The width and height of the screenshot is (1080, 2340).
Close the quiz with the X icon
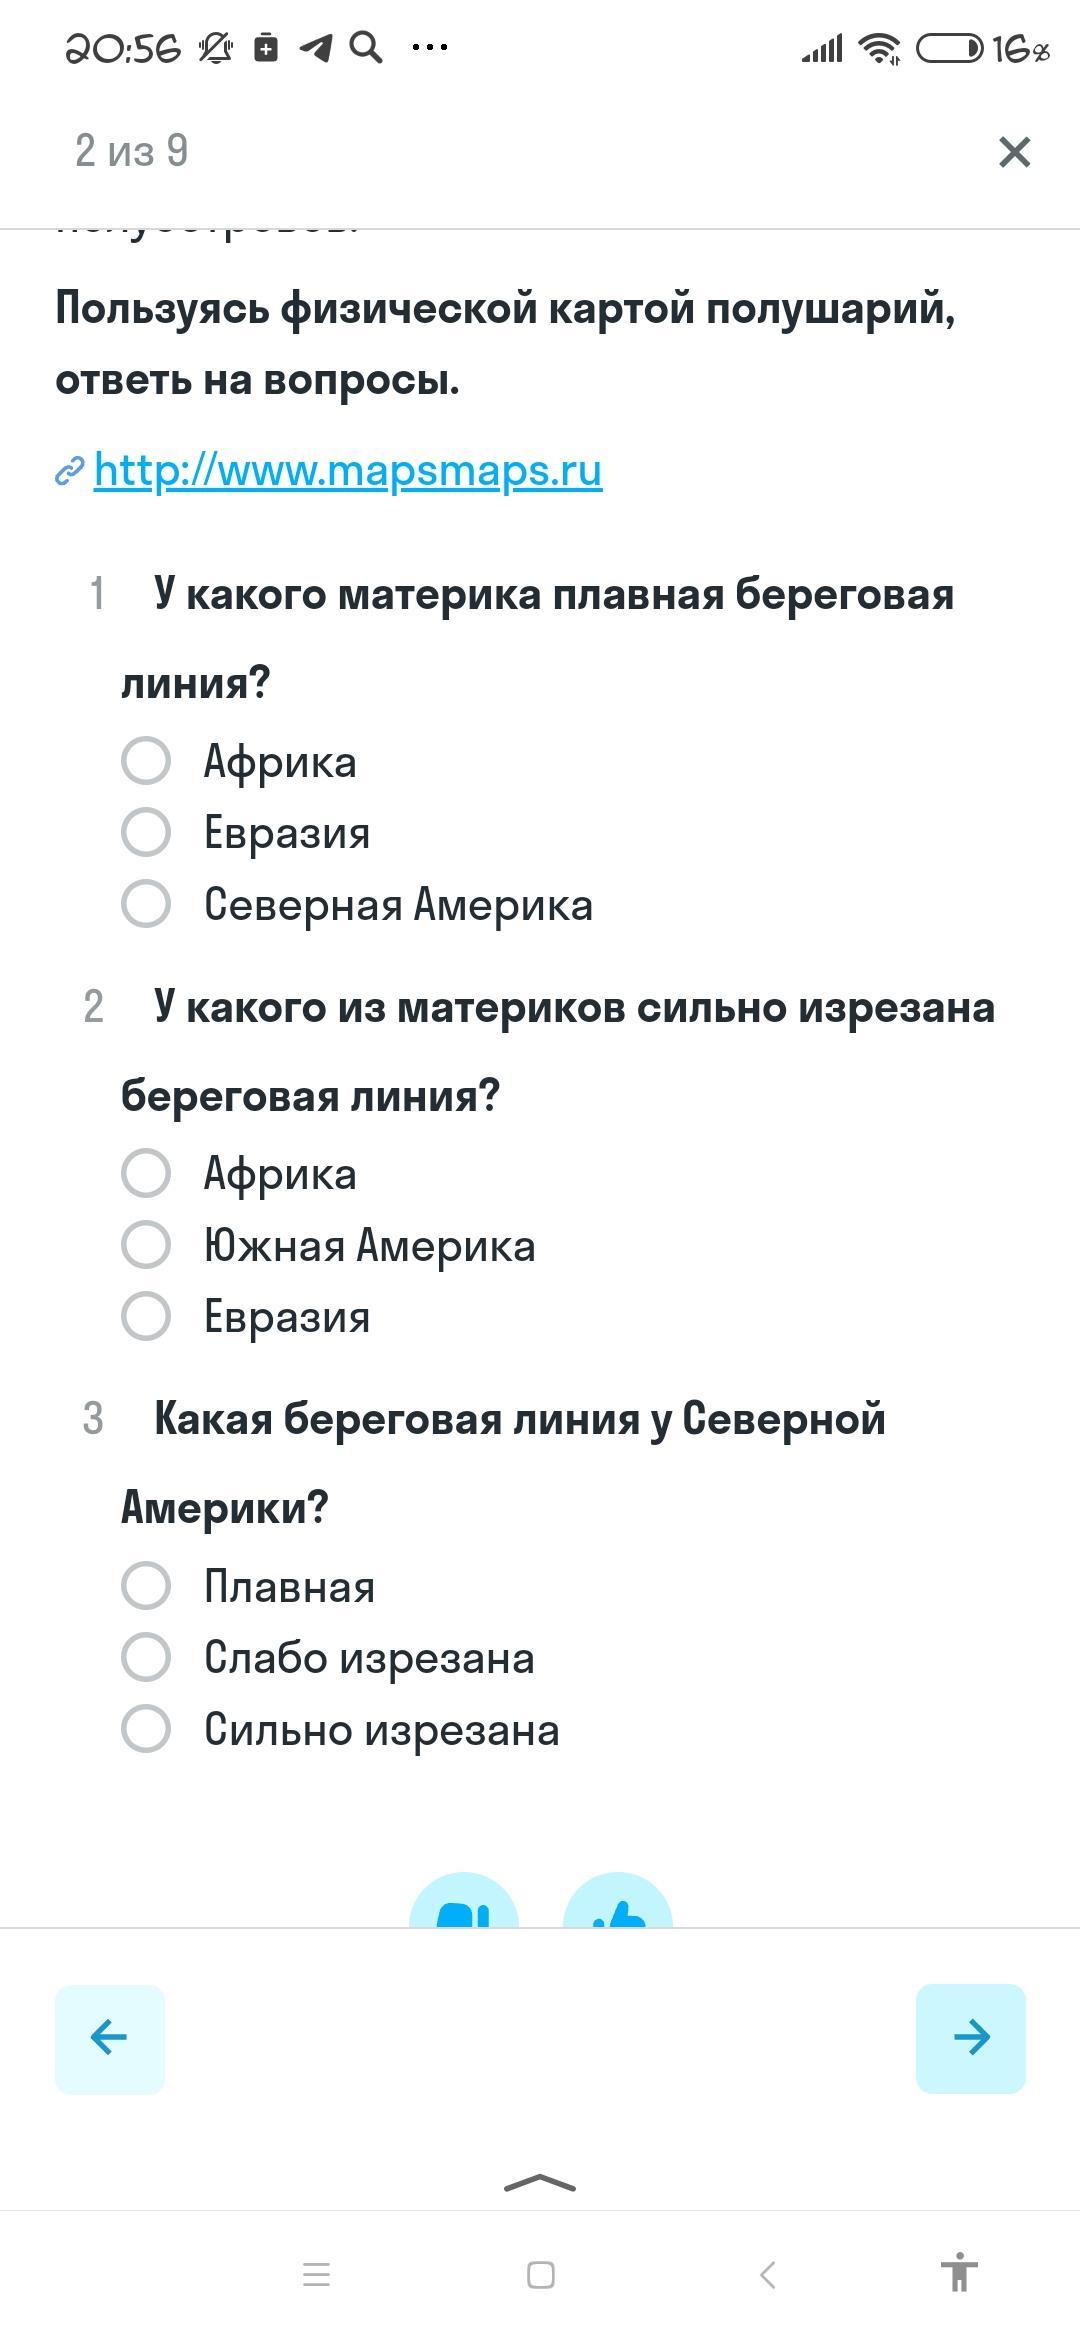(x=1014, y=152)
